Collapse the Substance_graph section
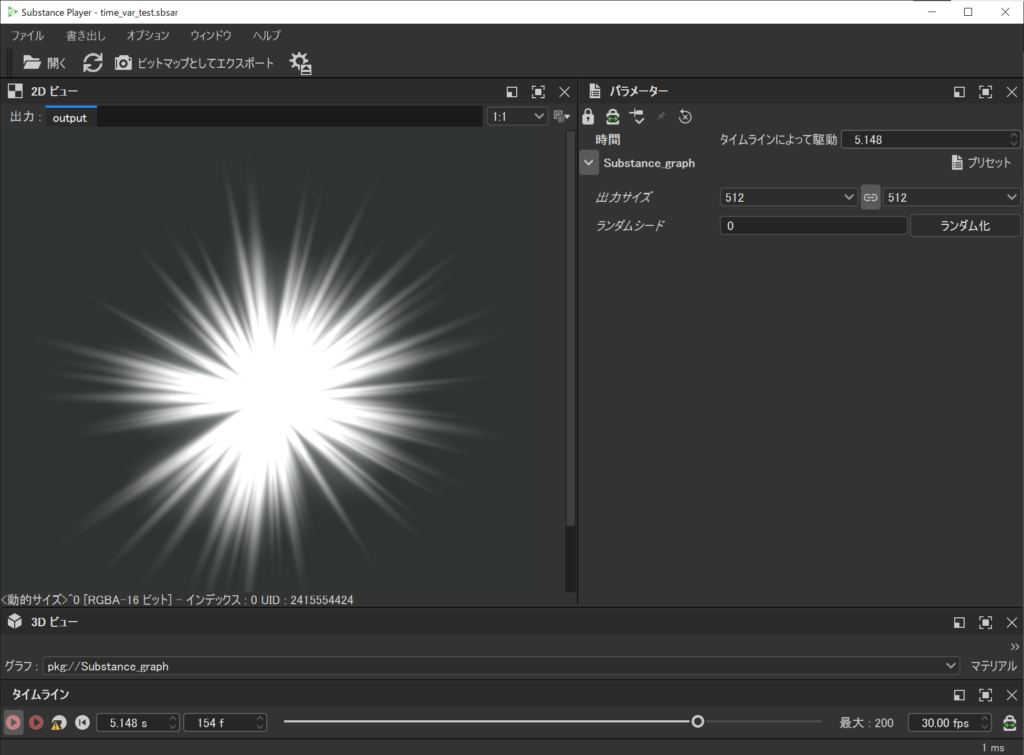This screenshot has width=1024, height=755. tap(589, 162)
